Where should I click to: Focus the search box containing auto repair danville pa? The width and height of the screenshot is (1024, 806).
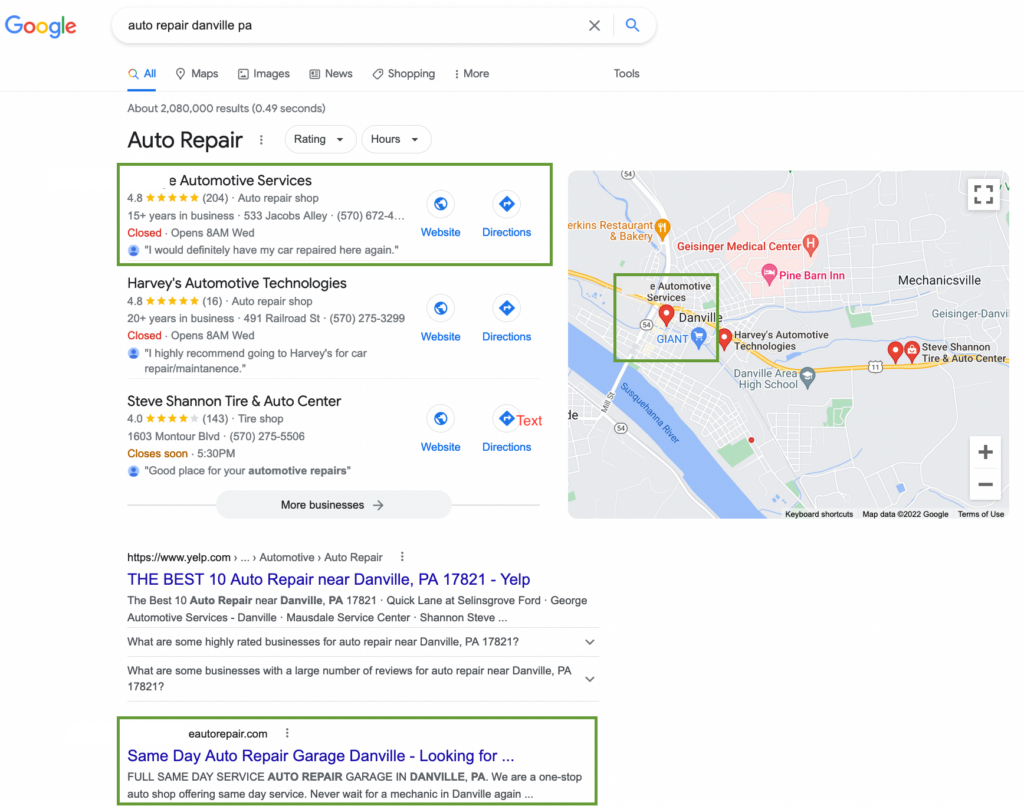tap(353, 25)
